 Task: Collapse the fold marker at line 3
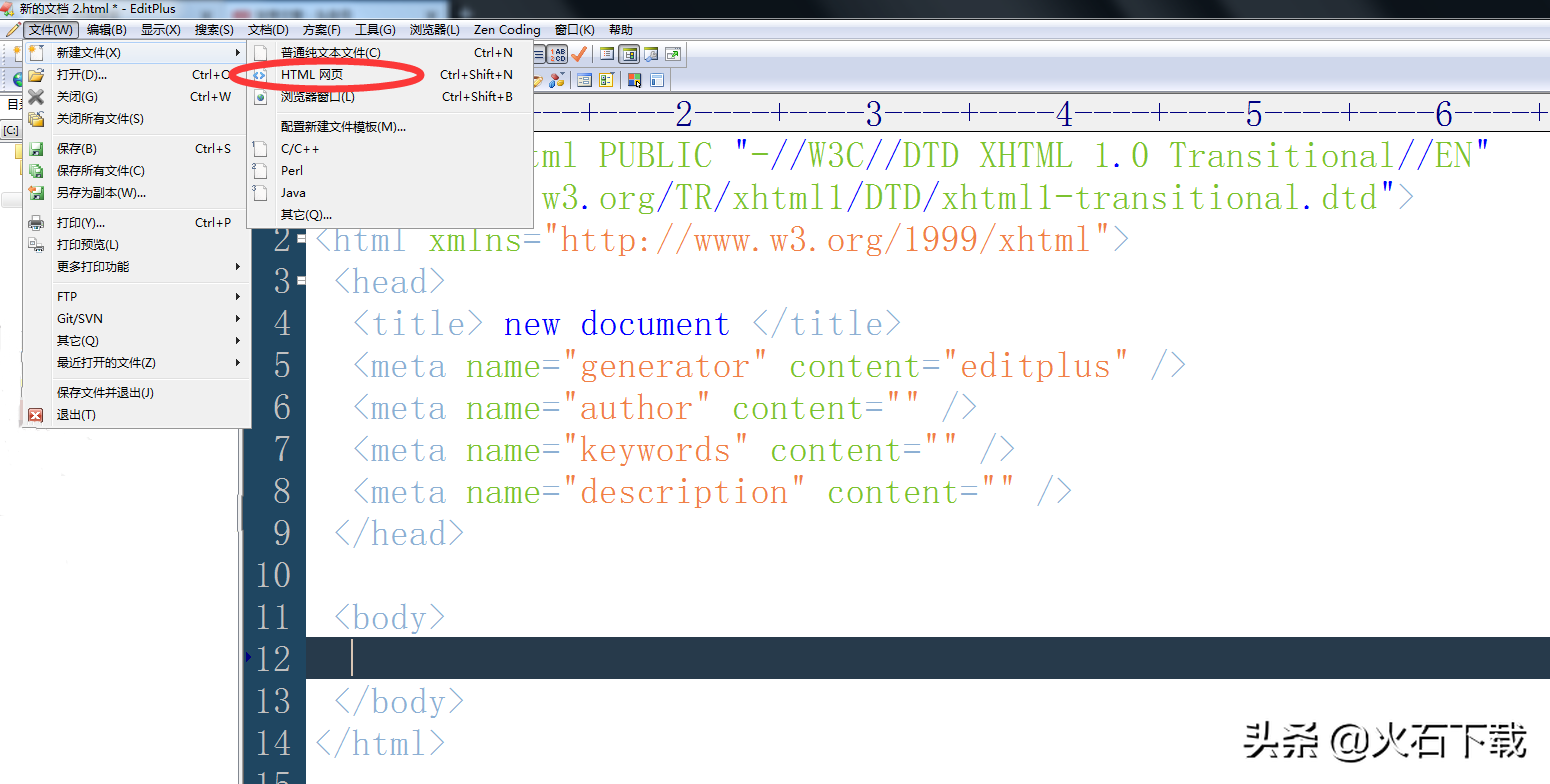click(x=300, y=281)
